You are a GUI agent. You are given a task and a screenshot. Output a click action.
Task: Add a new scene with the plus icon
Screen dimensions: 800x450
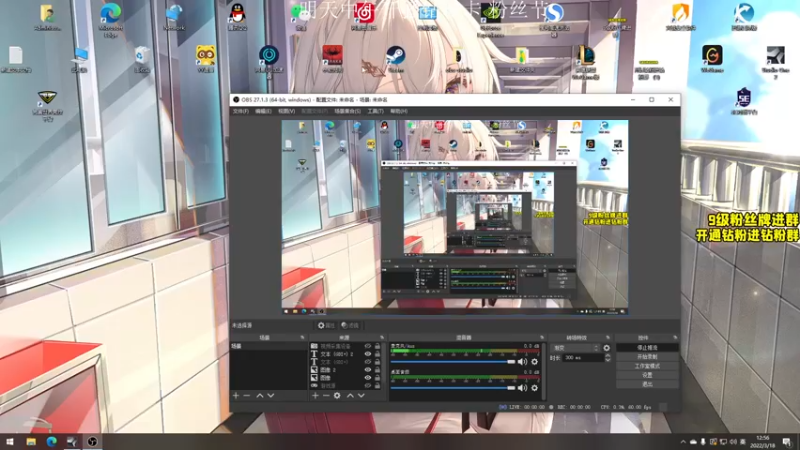[x=236, y=395]
